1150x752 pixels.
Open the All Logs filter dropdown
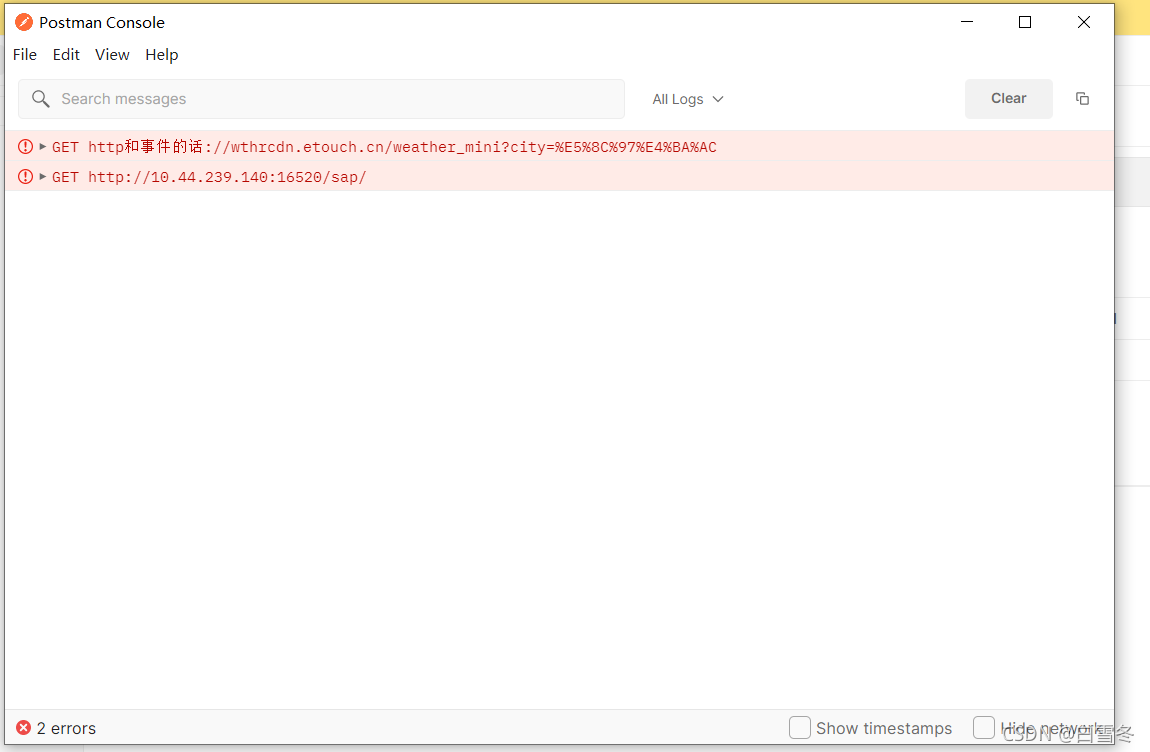tap(687, 99)
